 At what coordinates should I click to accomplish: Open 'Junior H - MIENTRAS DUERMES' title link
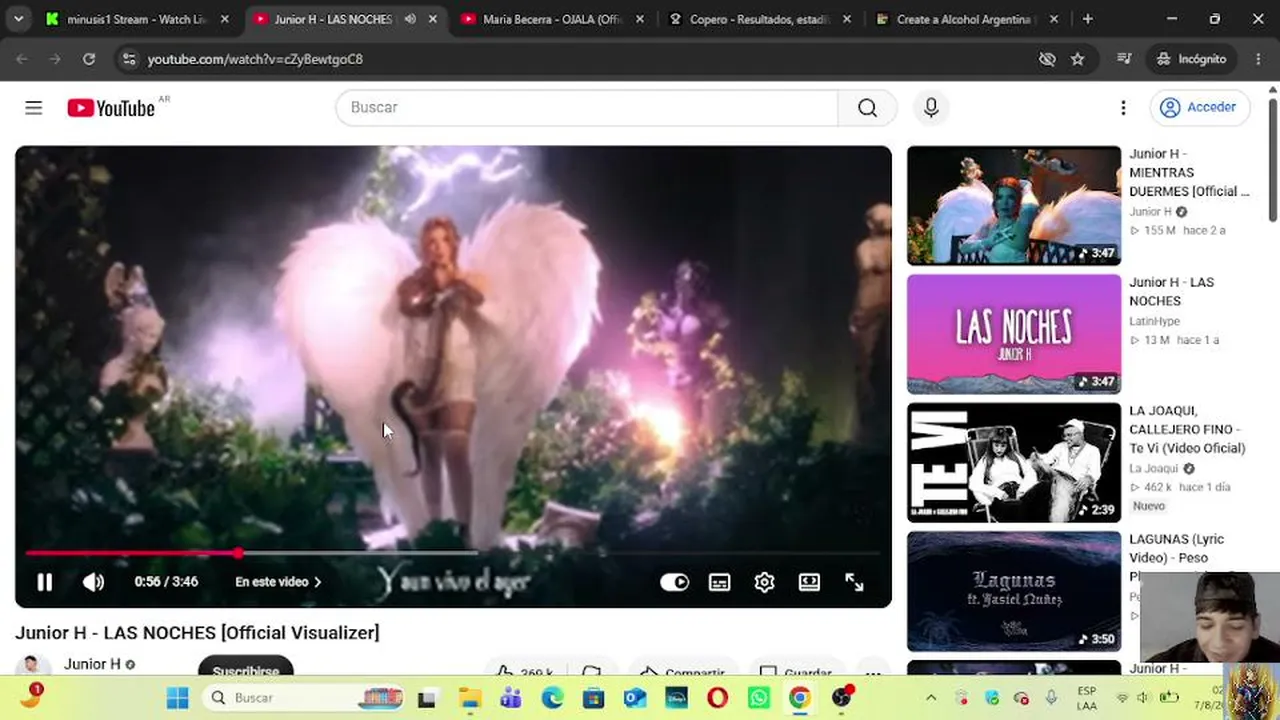1189,172
